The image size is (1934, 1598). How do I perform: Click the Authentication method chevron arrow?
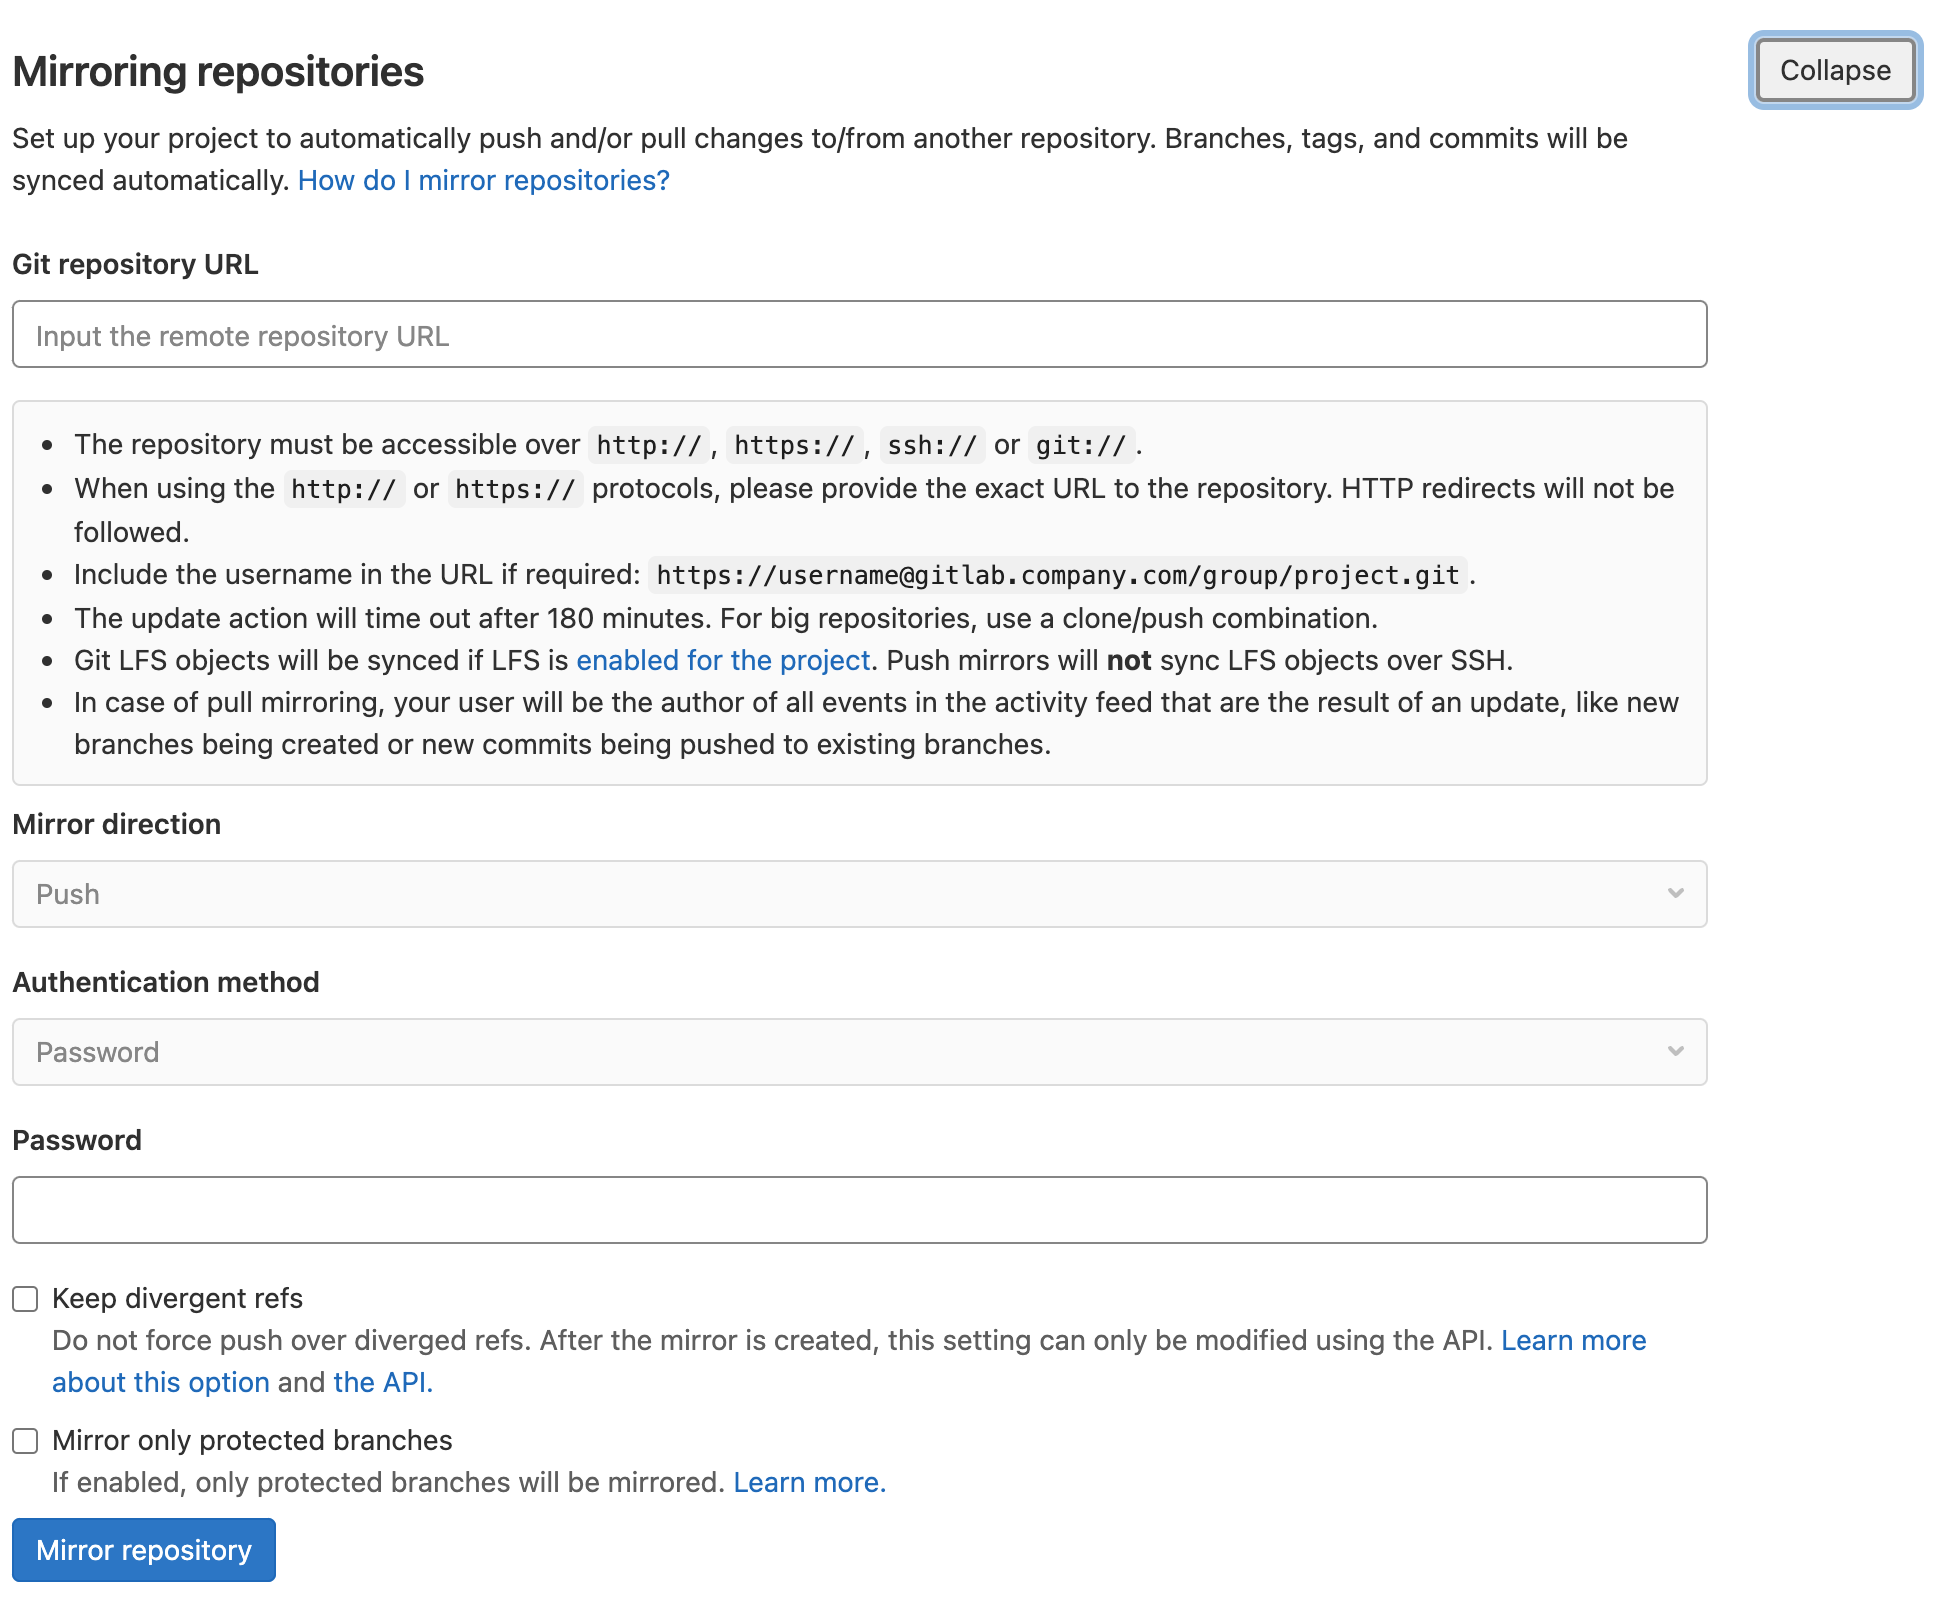(x=1675, y=1051)
